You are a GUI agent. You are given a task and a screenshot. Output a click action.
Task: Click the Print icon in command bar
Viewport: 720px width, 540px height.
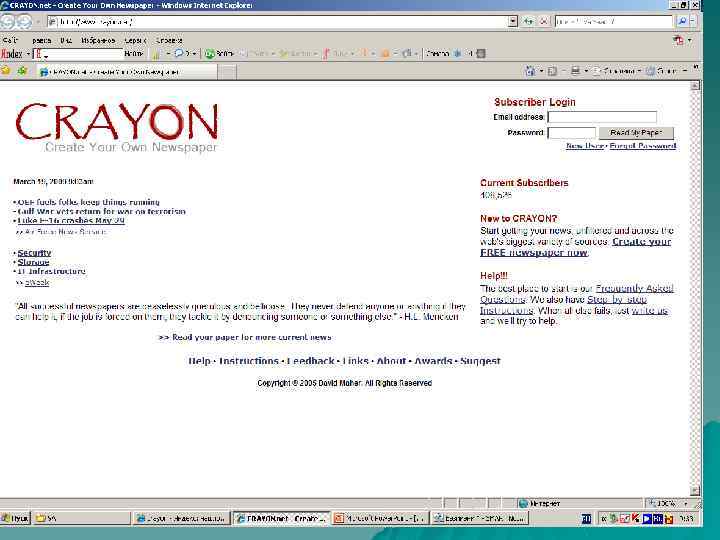(575, 71)
